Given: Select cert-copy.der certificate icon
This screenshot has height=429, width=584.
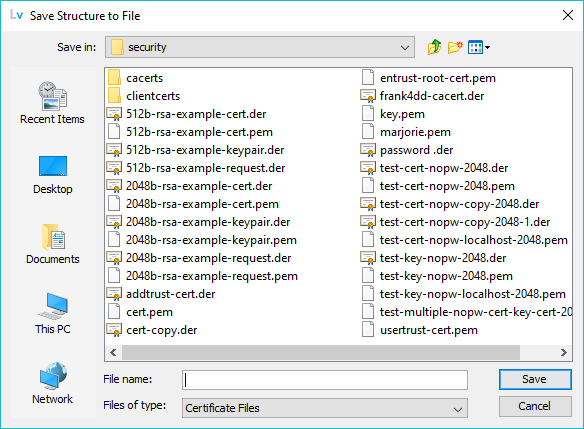Looking at the screenshot, I should 114,330.
